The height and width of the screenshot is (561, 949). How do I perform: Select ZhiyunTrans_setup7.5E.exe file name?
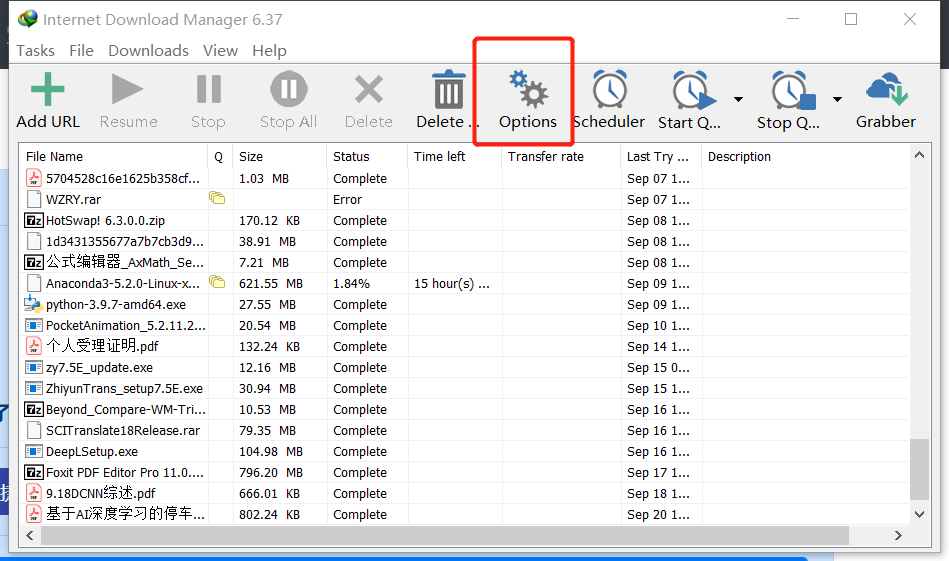124,389
